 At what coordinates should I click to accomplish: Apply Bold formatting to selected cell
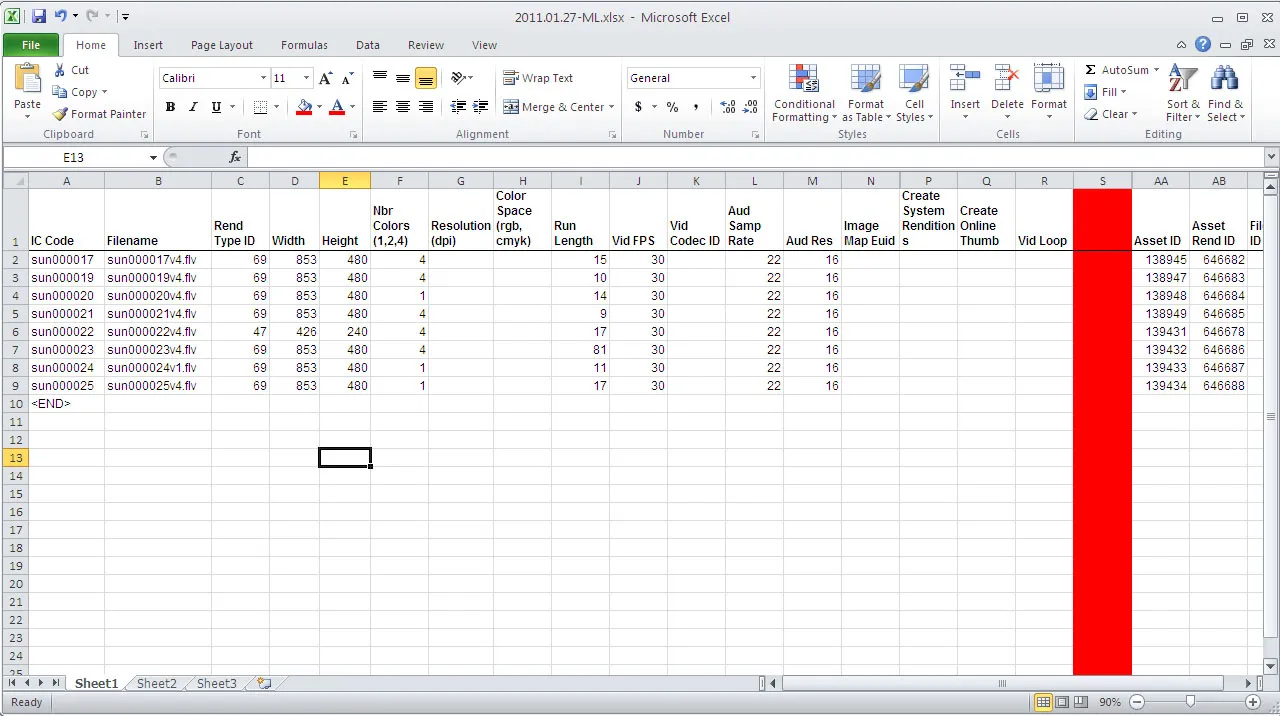(x=170, y=107)
